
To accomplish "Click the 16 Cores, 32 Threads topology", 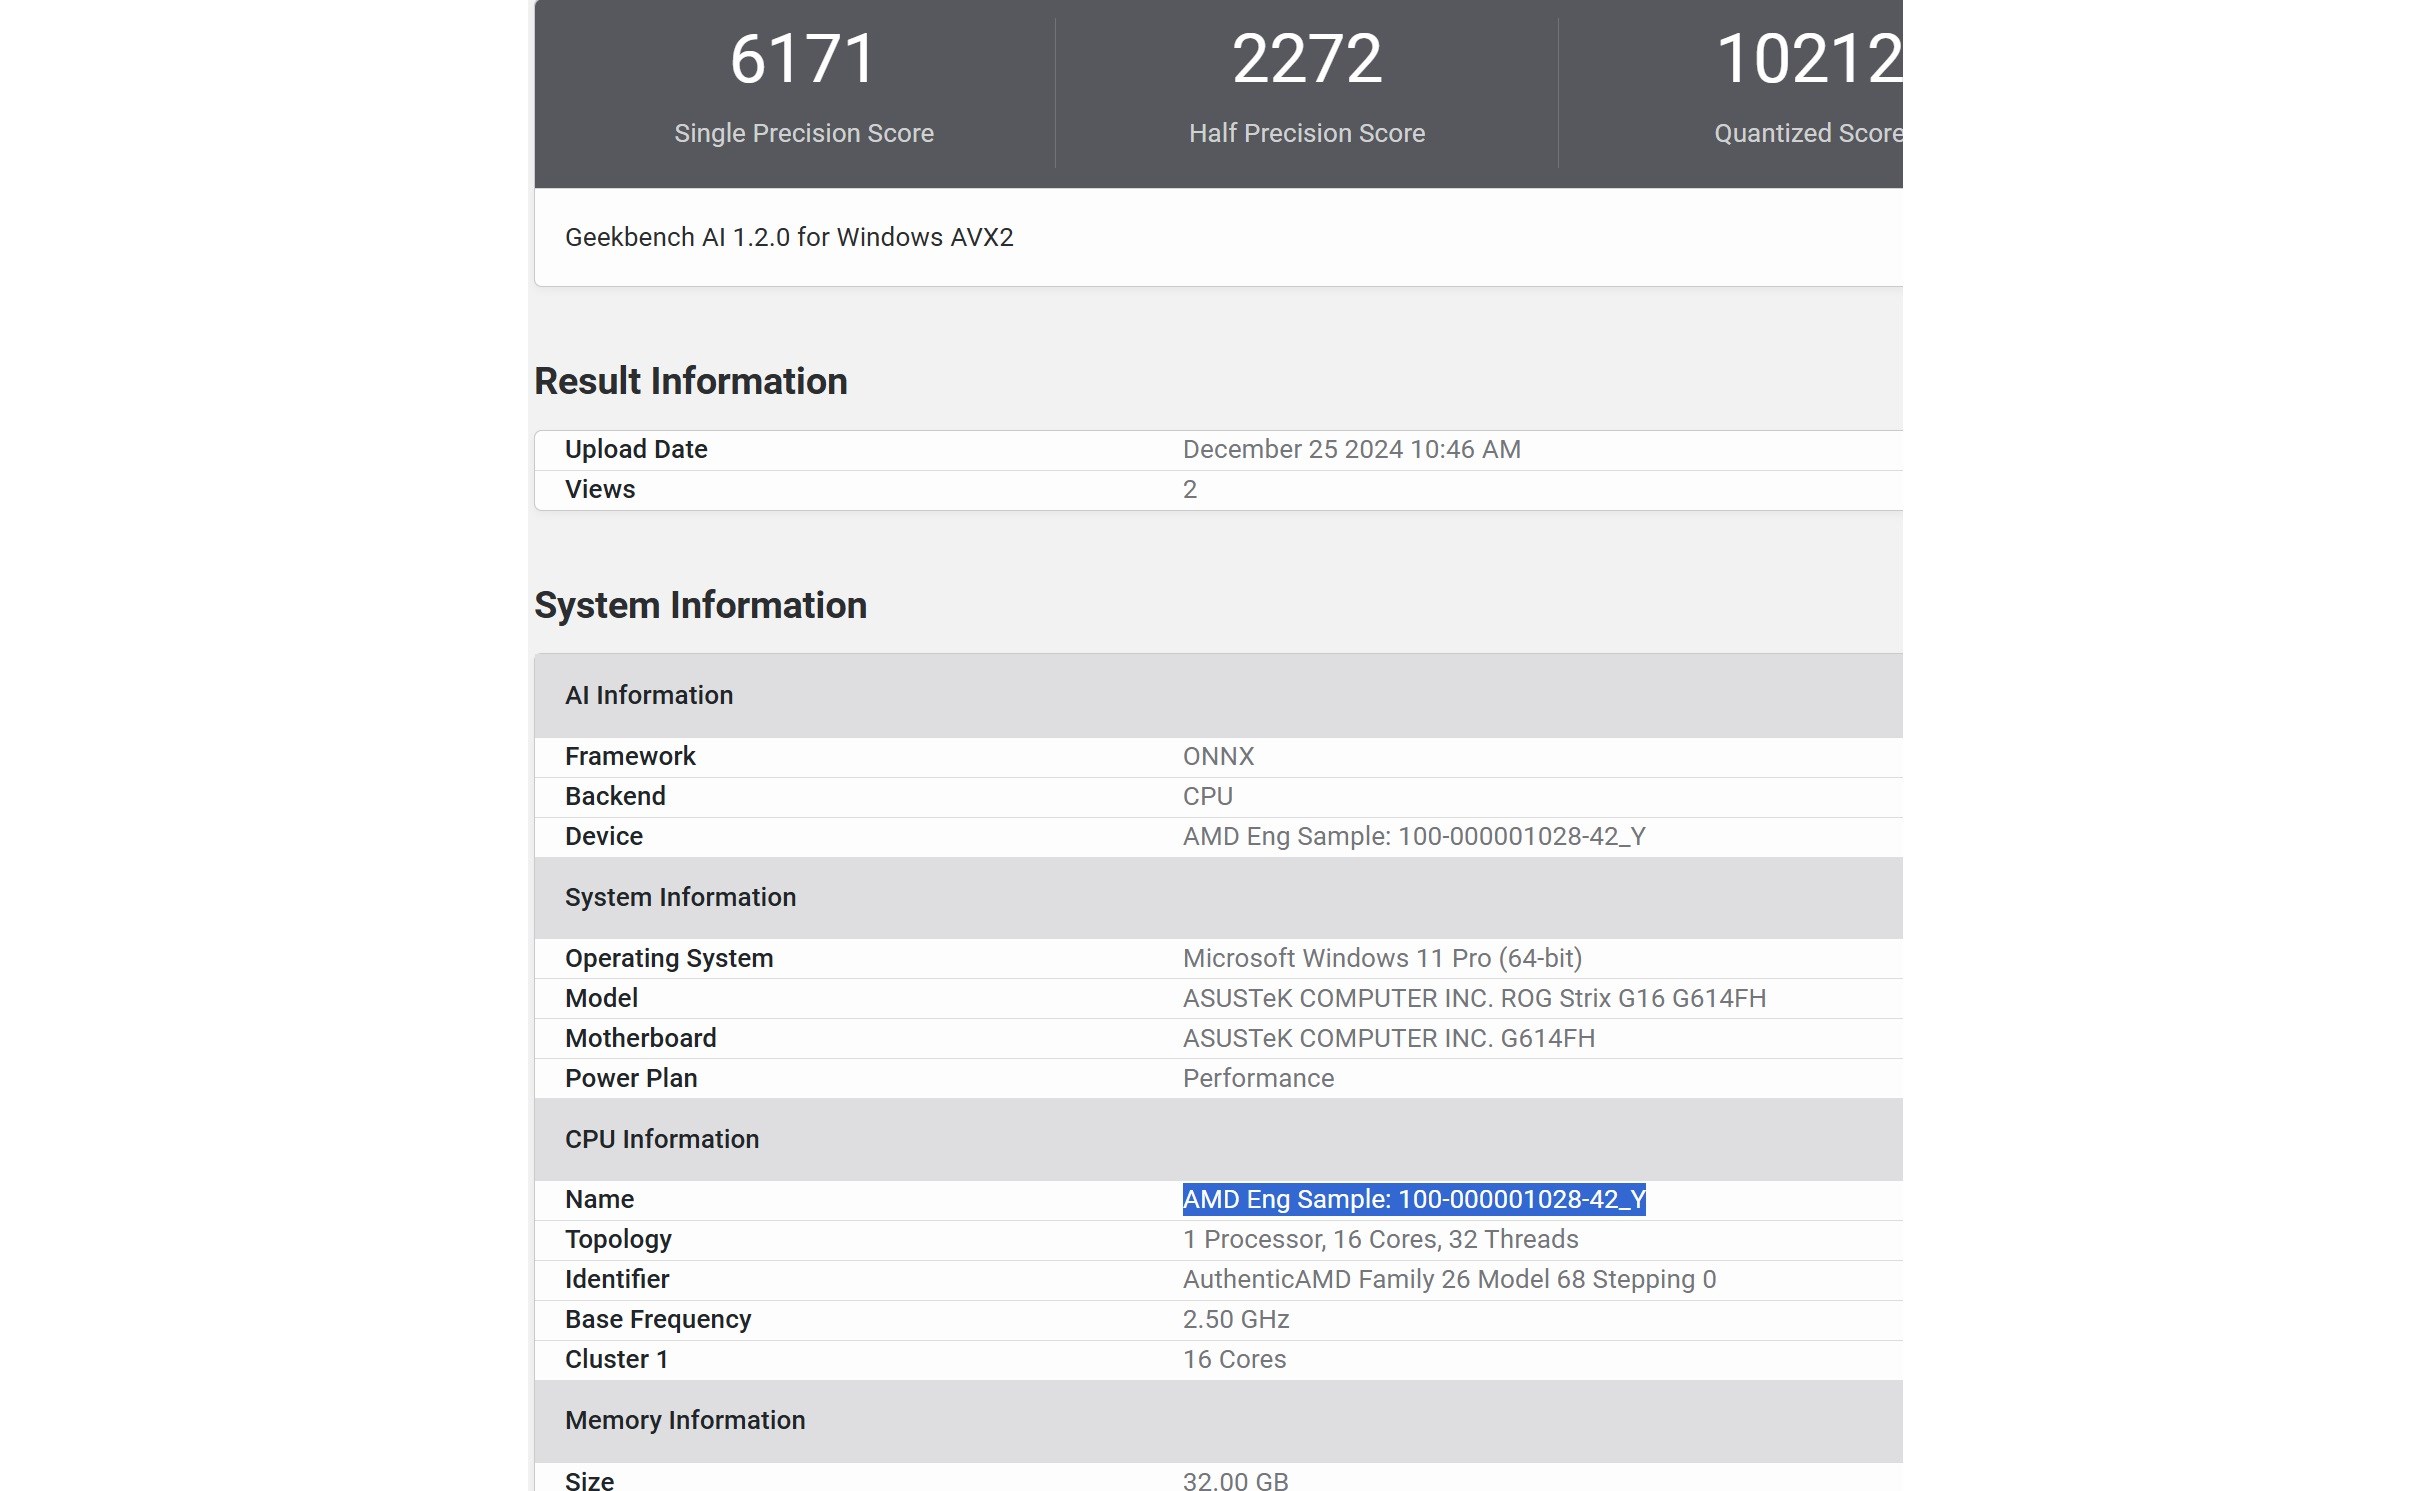I will pyautogui.click(x=1379, y=1240).
